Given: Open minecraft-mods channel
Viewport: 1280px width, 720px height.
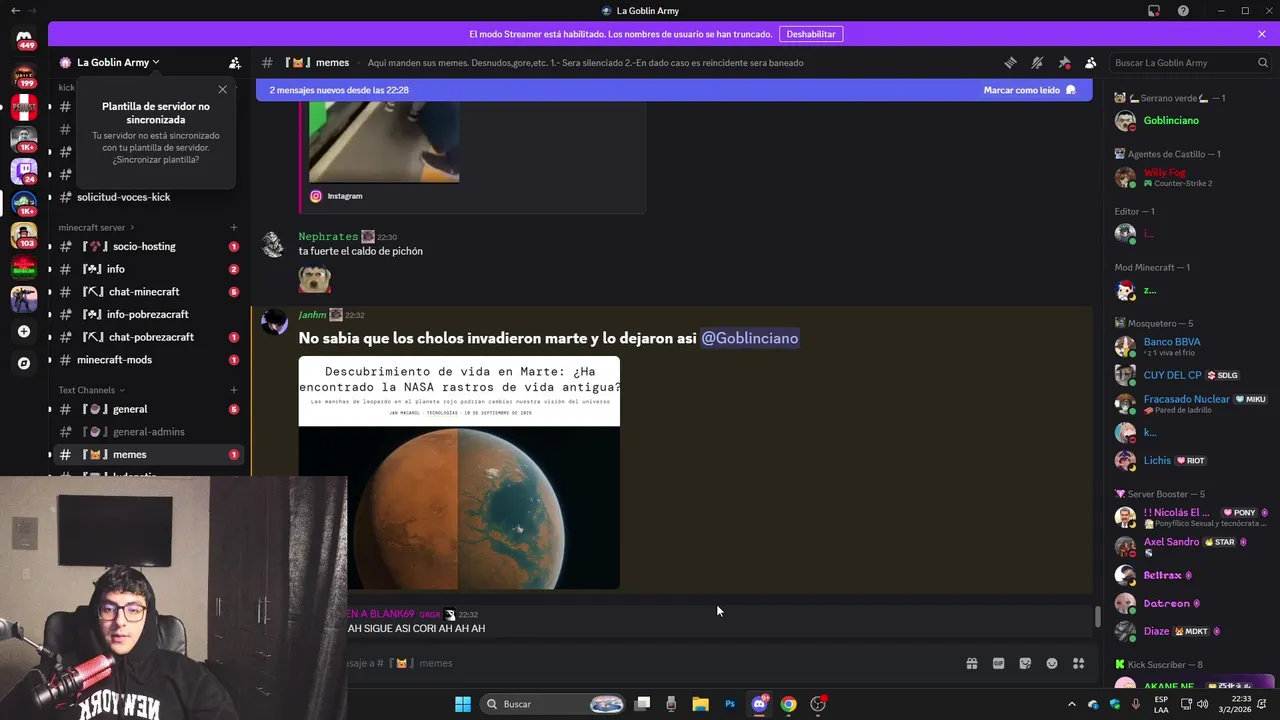Looking at the screenshot, I should click(x=150, y=360).
